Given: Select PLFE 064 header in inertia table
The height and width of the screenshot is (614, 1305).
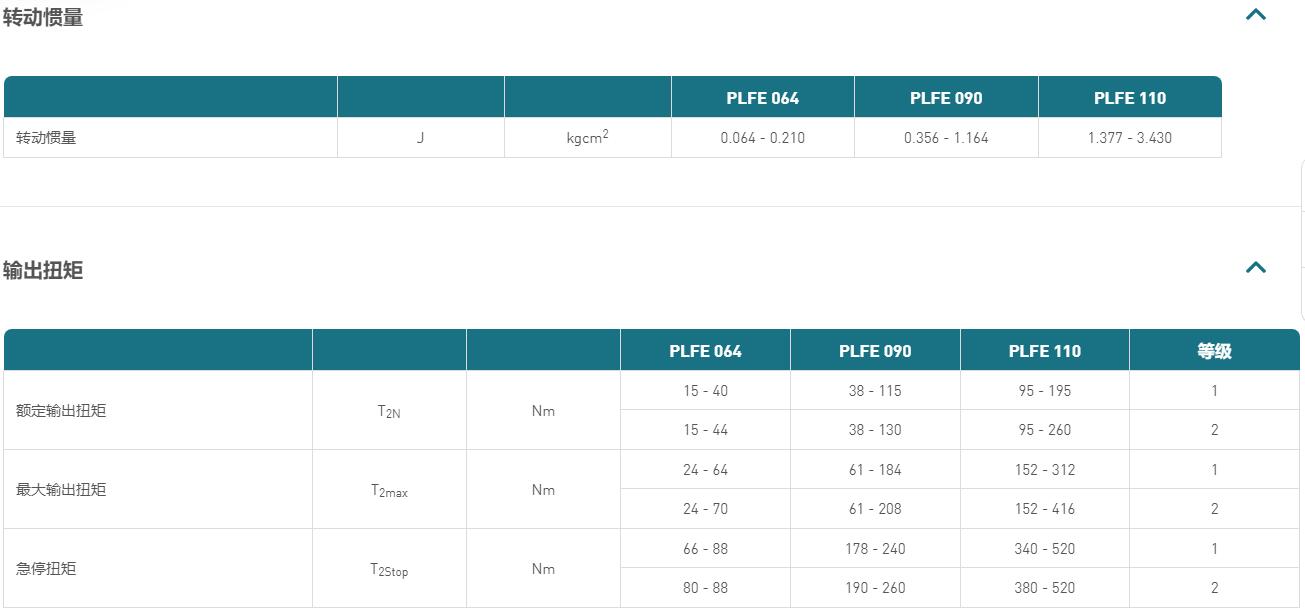Looking at the screenshot, I should [762, 98].
